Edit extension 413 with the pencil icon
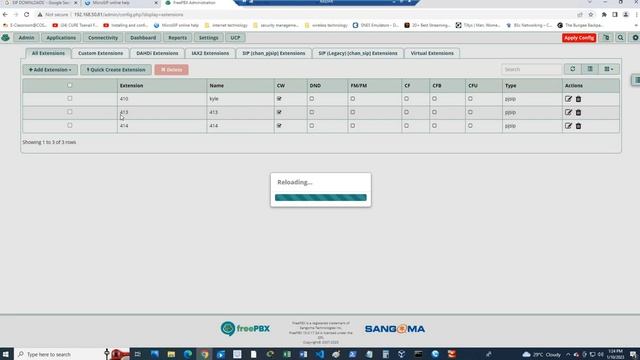Viewport: 640px width, 360px height. [568, 112]
